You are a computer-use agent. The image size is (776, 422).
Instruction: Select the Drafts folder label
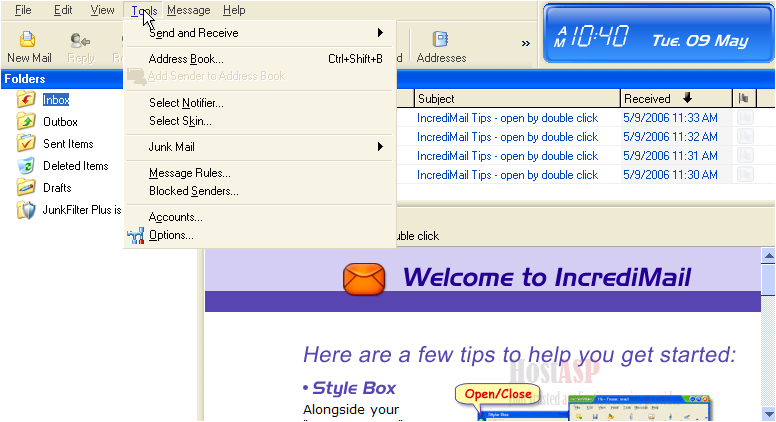[x=57, y=188]
